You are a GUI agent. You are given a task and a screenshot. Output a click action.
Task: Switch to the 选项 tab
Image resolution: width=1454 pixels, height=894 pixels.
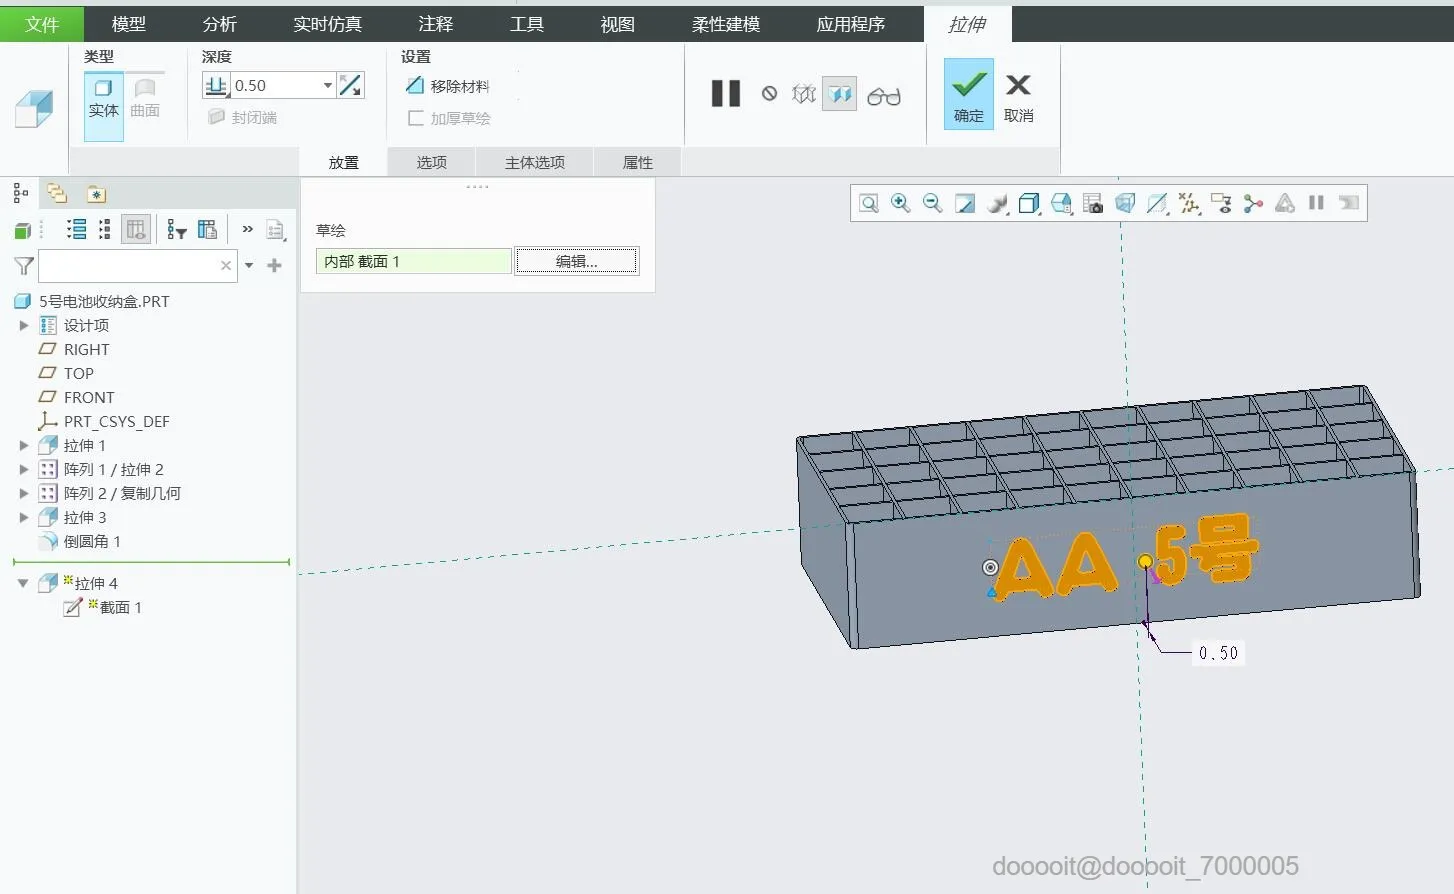[x=431, y=162]
